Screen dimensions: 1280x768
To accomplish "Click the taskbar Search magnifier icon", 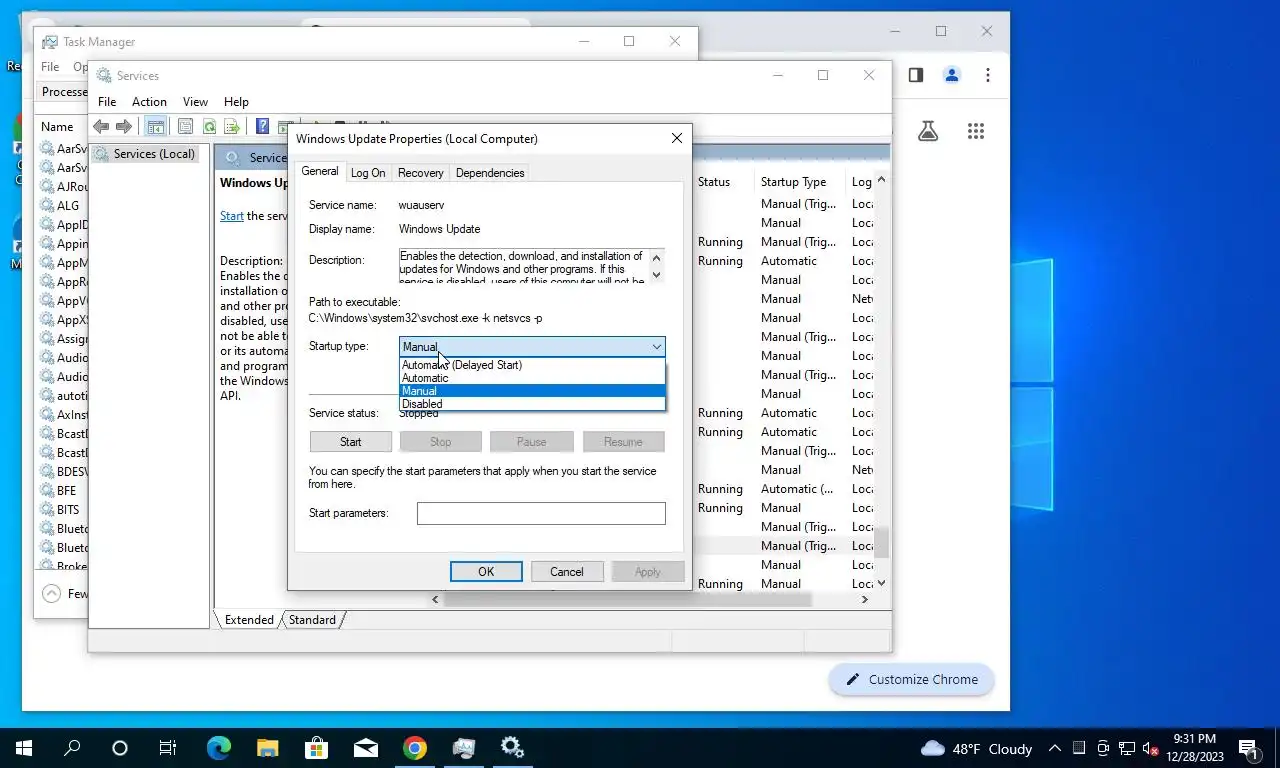I will click(72, 748).
